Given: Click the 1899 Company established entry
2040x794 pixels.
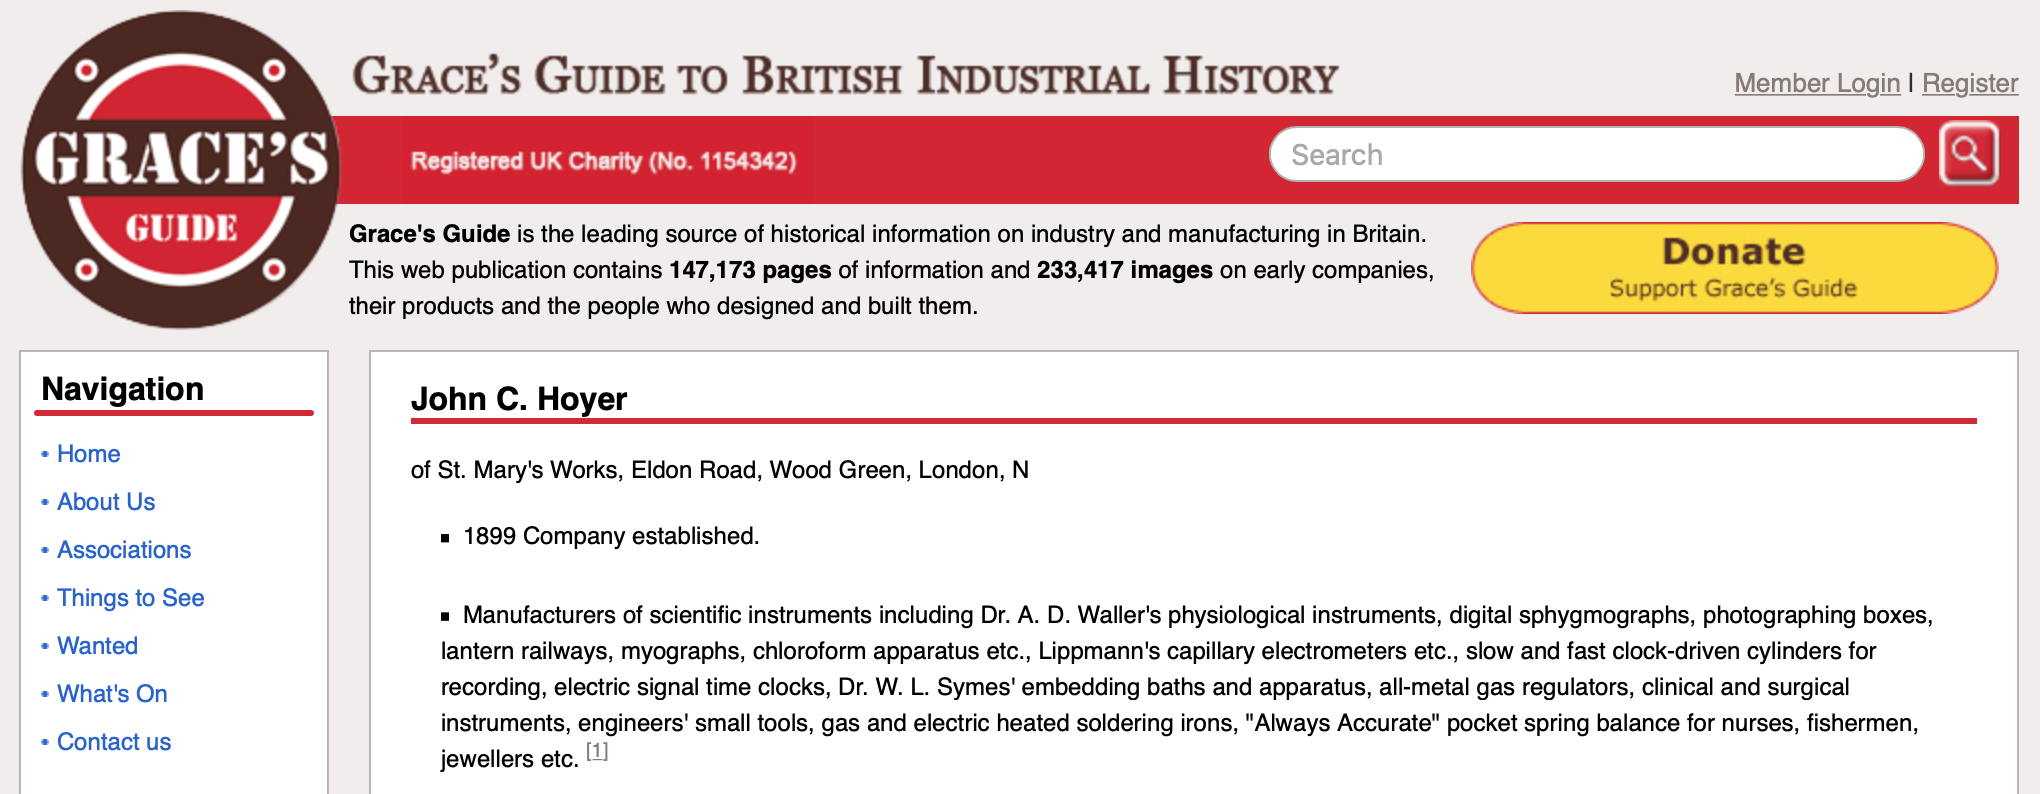Looking at the screenshot, I should click(611, 536).
